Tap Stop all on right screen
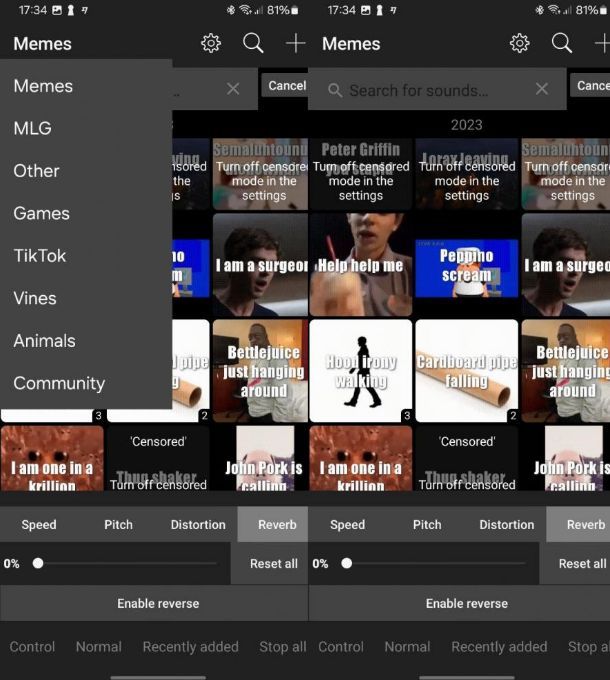 [x=589, y=647]
